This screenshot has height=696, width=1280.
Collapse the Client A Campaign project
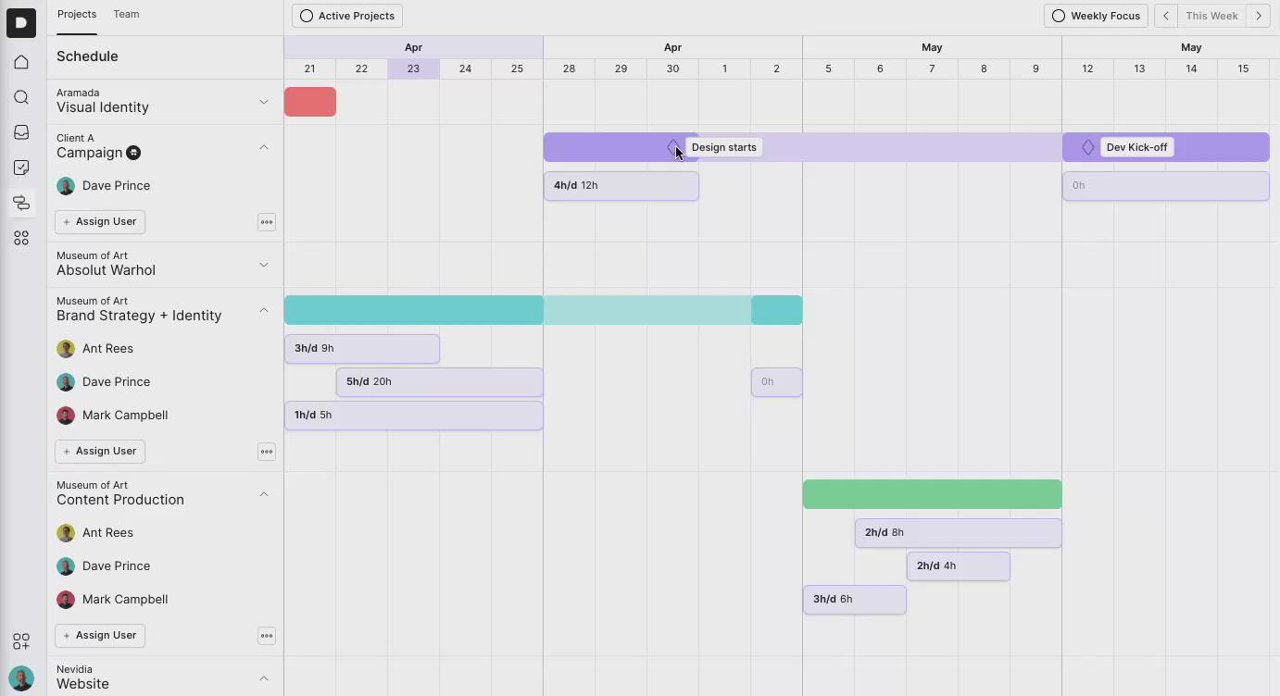[264, 147]
